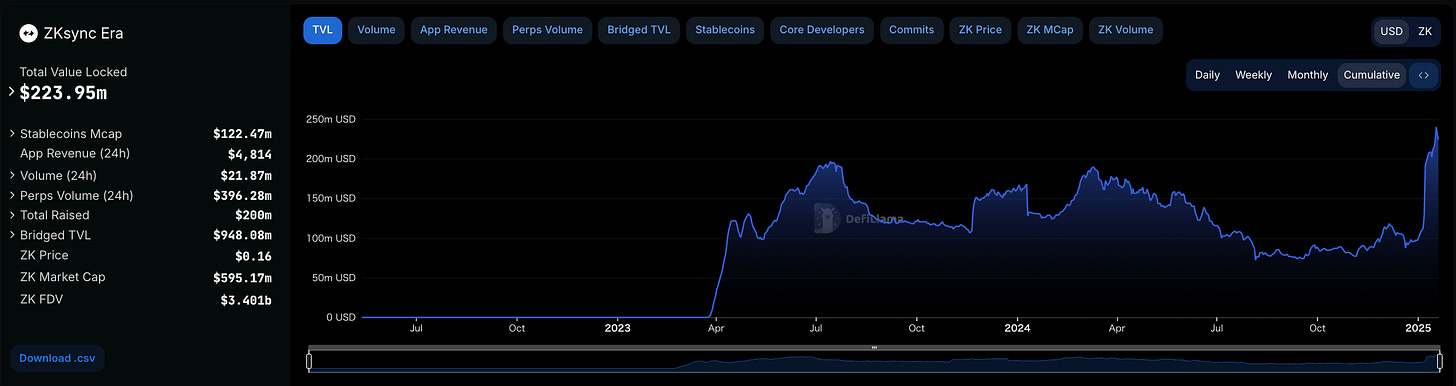1456x386 pixels.
Task: Expand the Stablecoins Mcap row
Action: point(12,133)
